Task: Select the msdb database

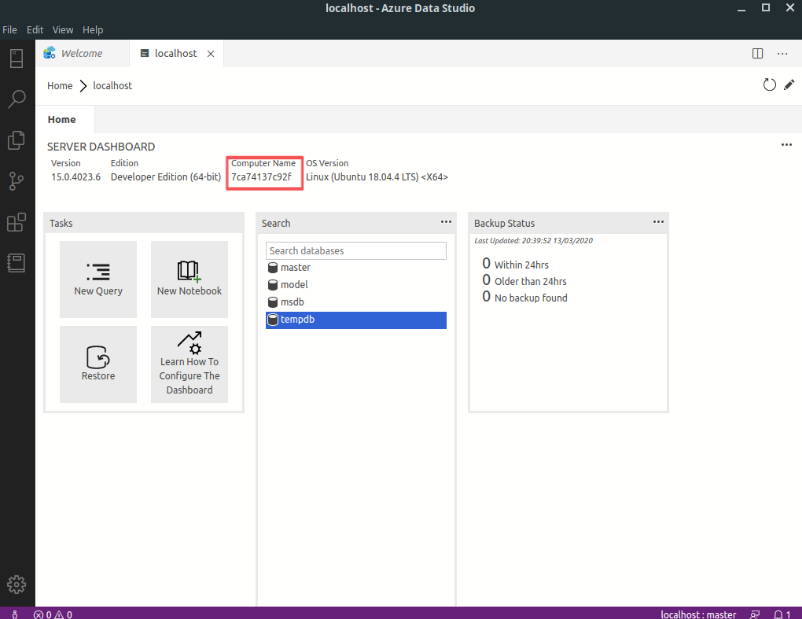Action: (x=356, y=302)
